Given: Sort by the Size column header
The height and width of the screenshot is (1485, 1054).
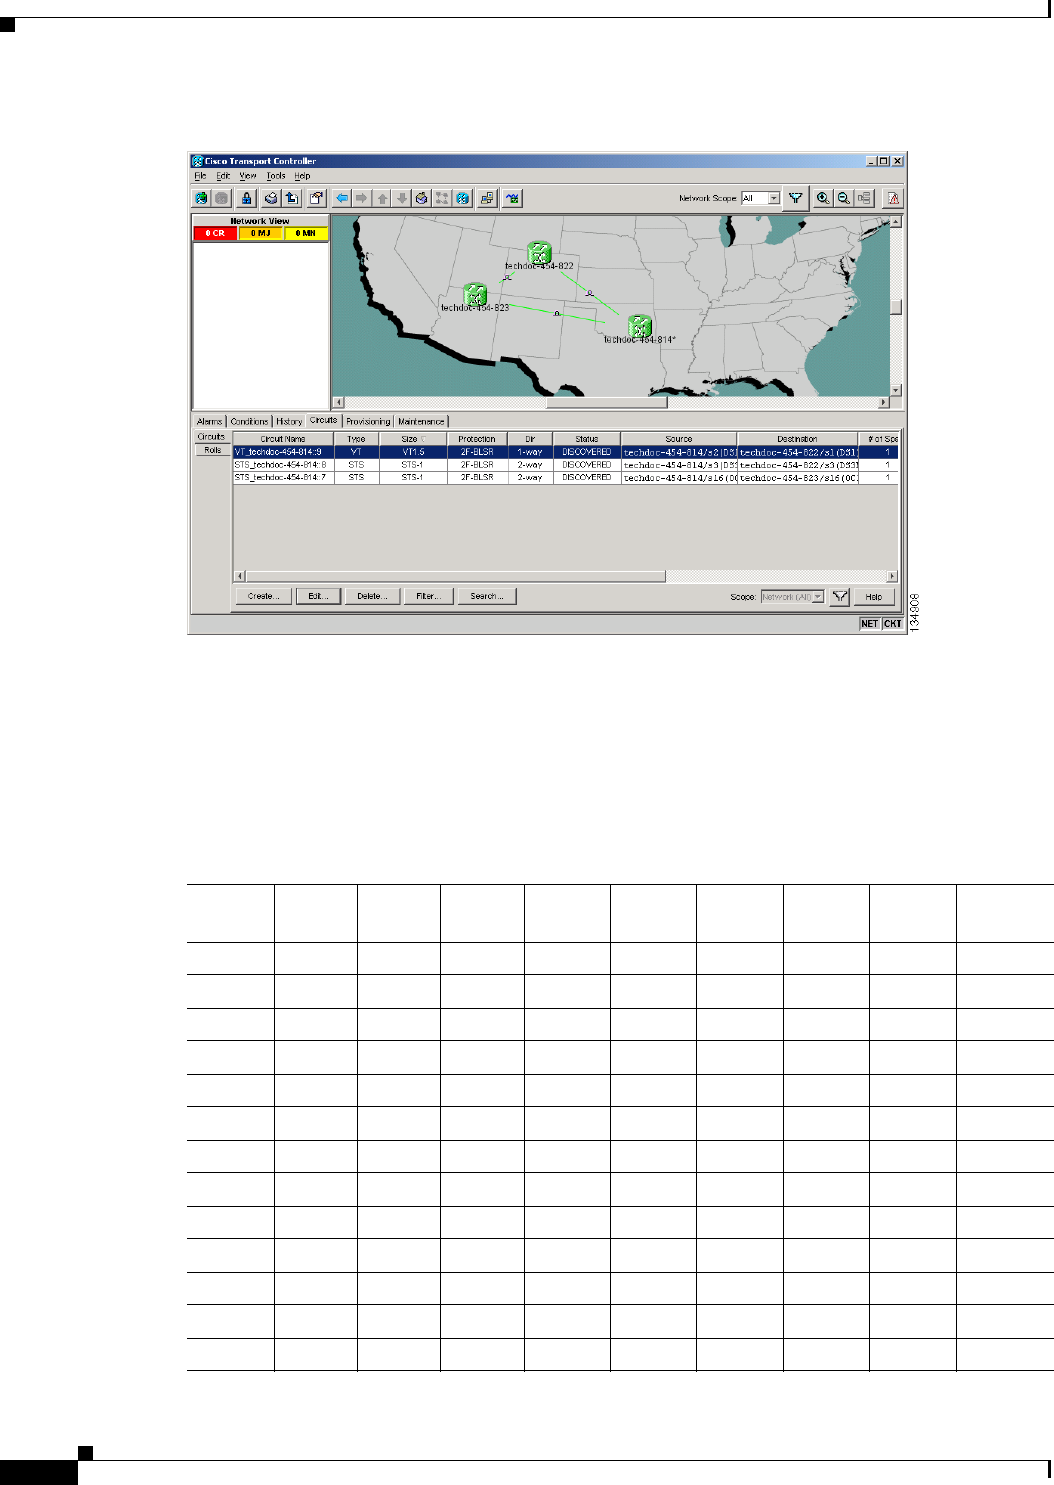Looking at the screenshot, I should click(413, 439).
